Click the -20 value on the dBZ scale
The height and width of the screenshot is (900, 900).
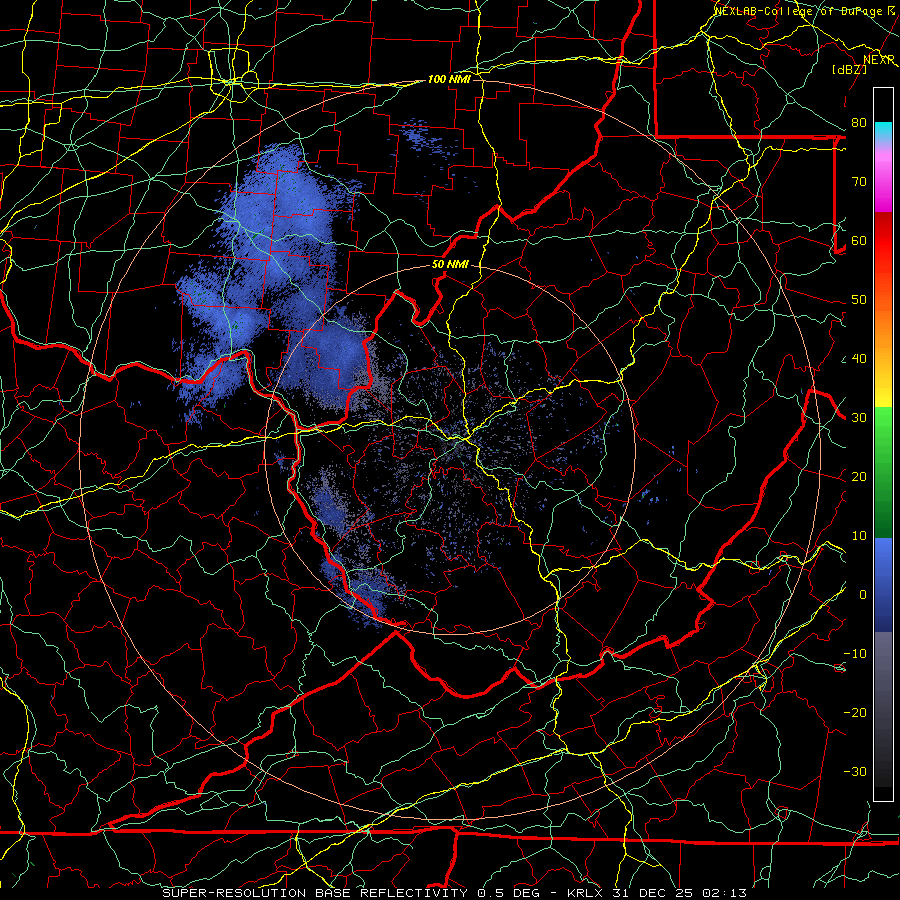click(855, 713)
